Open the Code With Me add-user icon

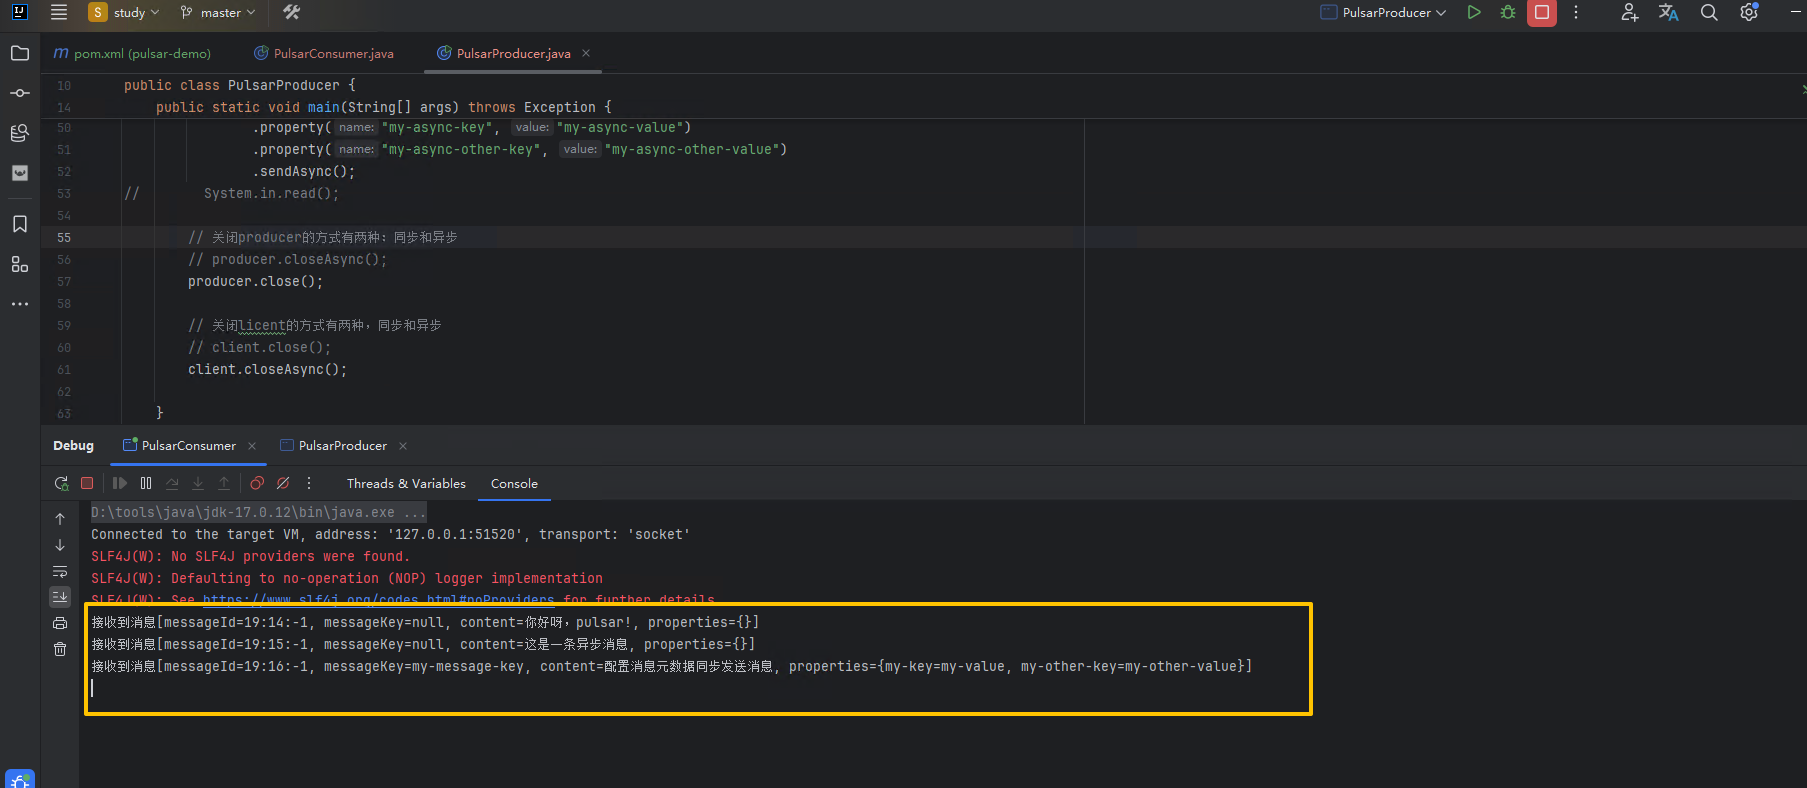[1629, 12]
